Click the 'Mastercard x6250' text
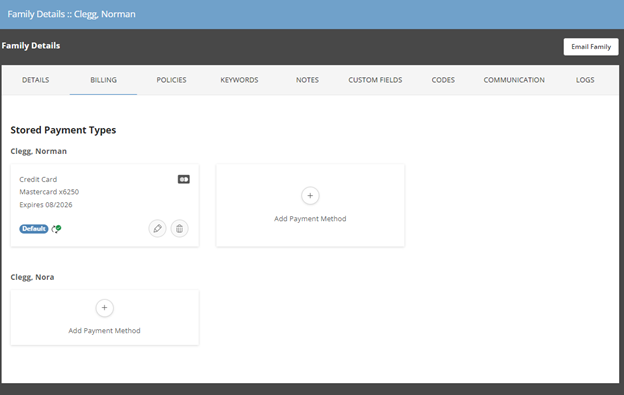 point(49,192)
